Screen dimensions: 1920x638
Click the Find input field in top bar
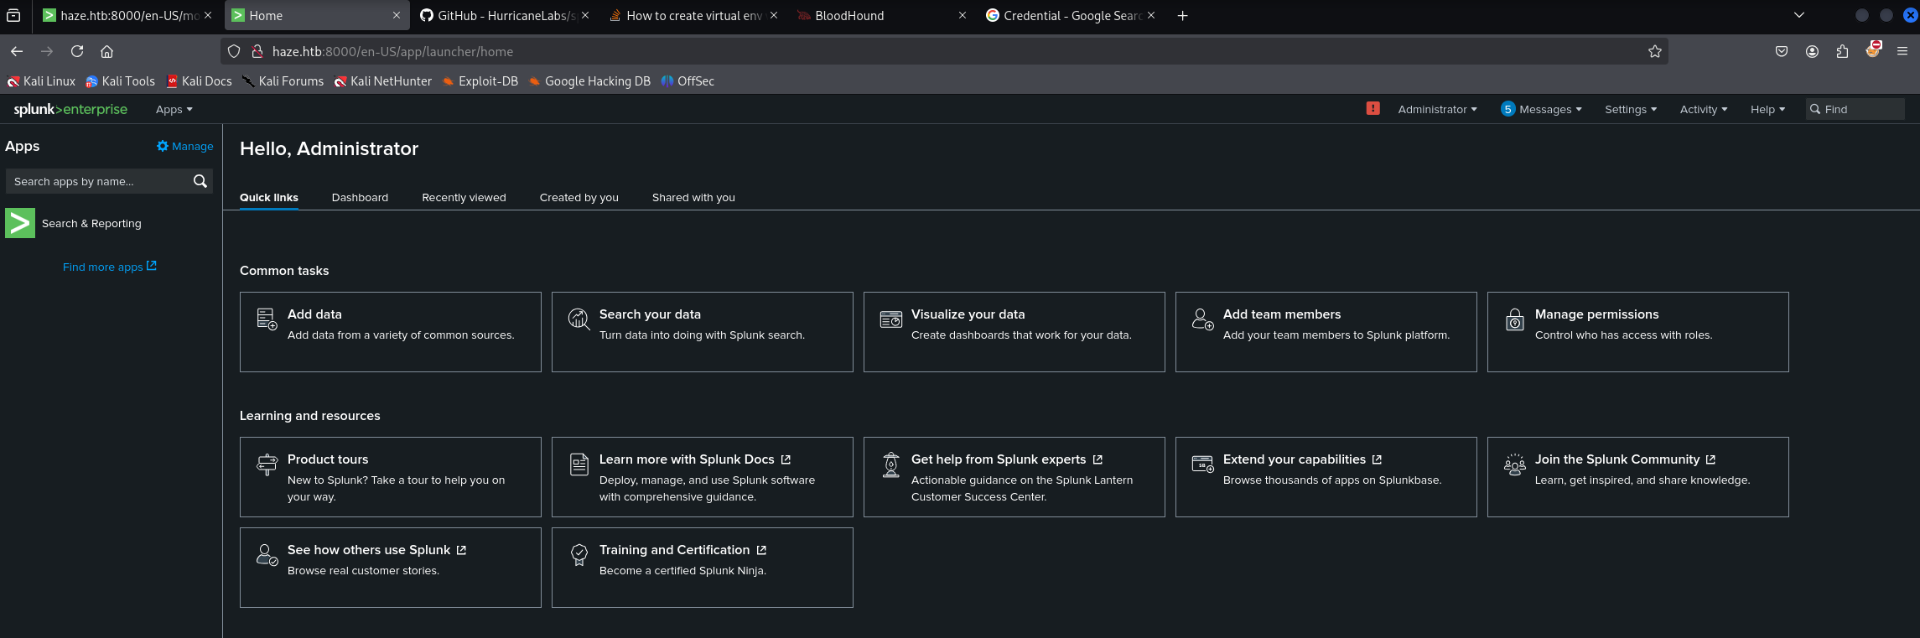1855,109
